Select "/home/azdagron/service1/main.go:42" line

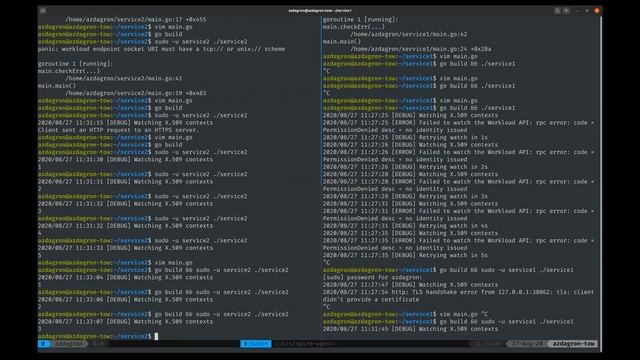click(409, 34)
